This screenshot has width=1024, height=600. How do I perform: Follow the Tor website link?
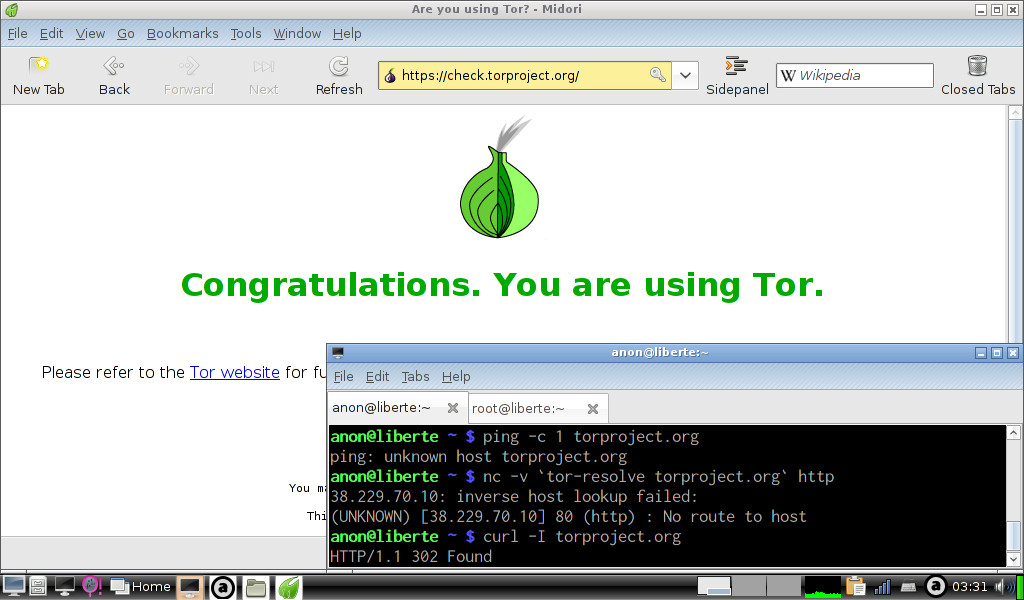[234, 372]
